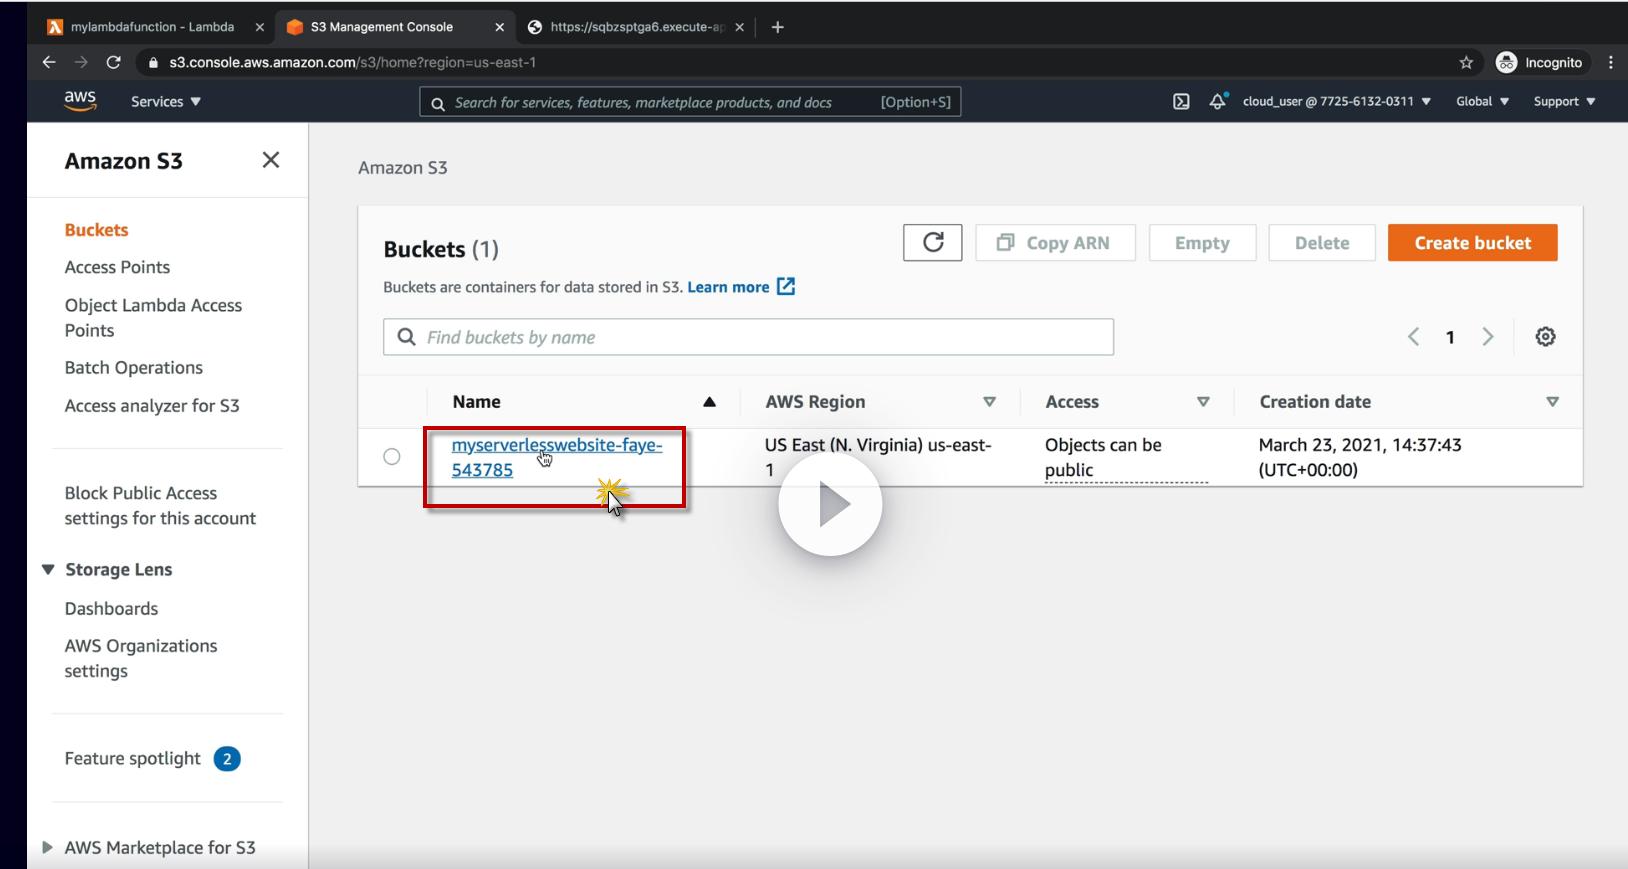
Task: Close the execute-api browser tab
Action: click(739, 27)
